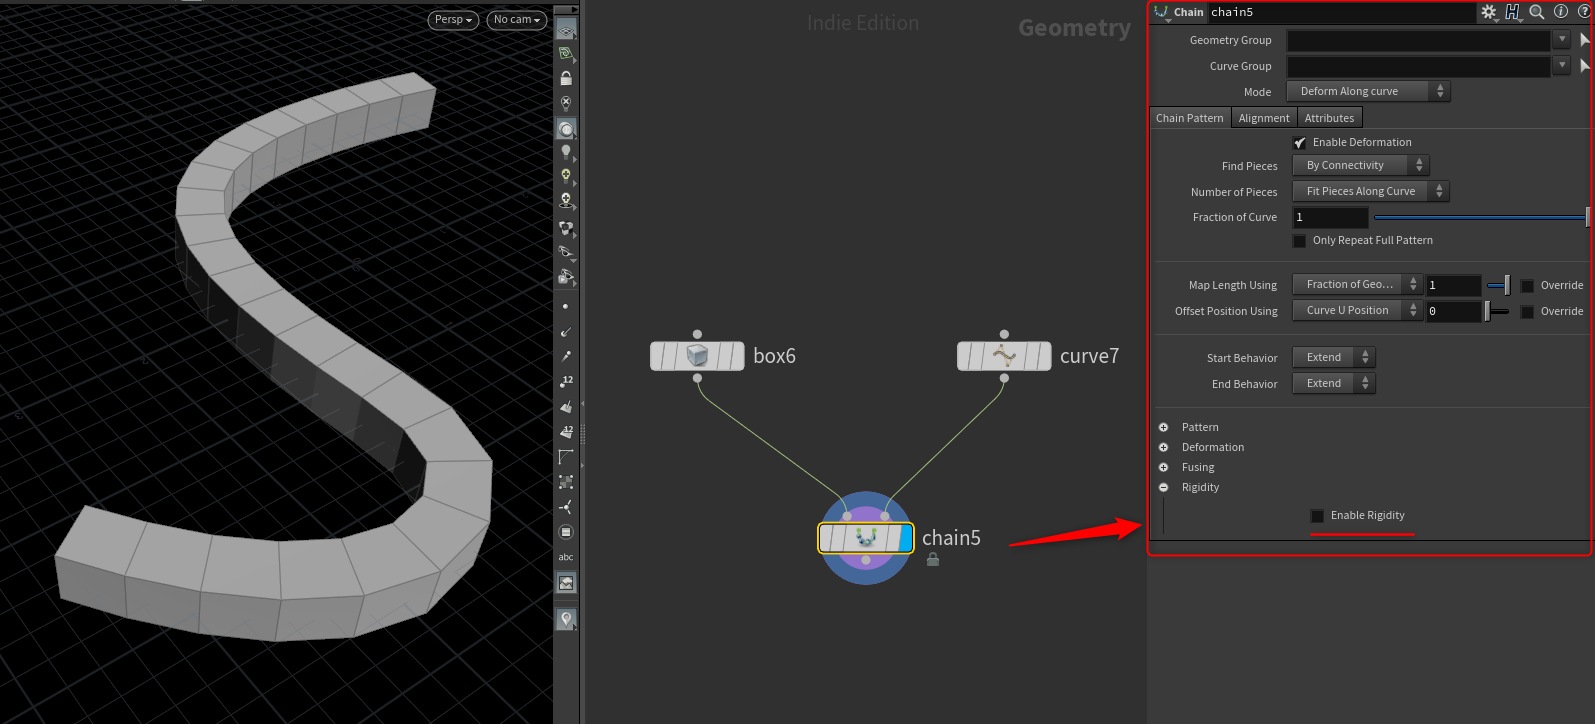
Task: Open Offset Position Using Curve U Position dropdown
Action: pos(1356,310)
